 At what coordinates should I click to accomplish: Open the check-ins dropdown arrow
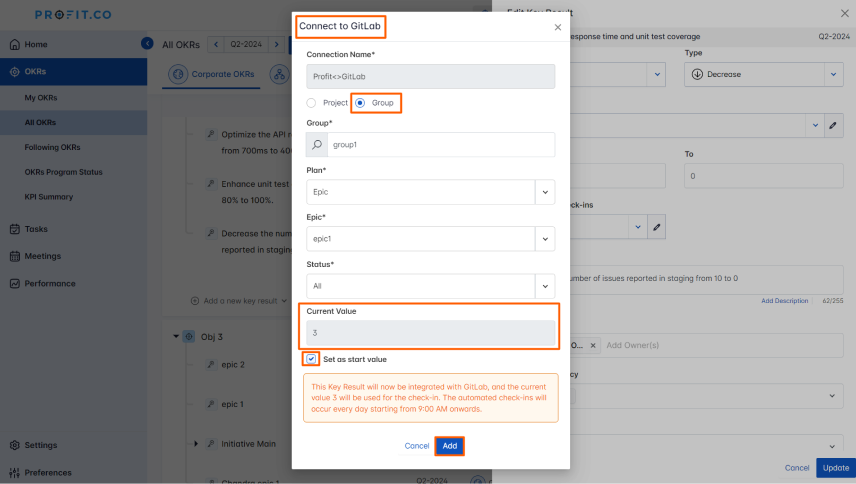tap(638, 227)
